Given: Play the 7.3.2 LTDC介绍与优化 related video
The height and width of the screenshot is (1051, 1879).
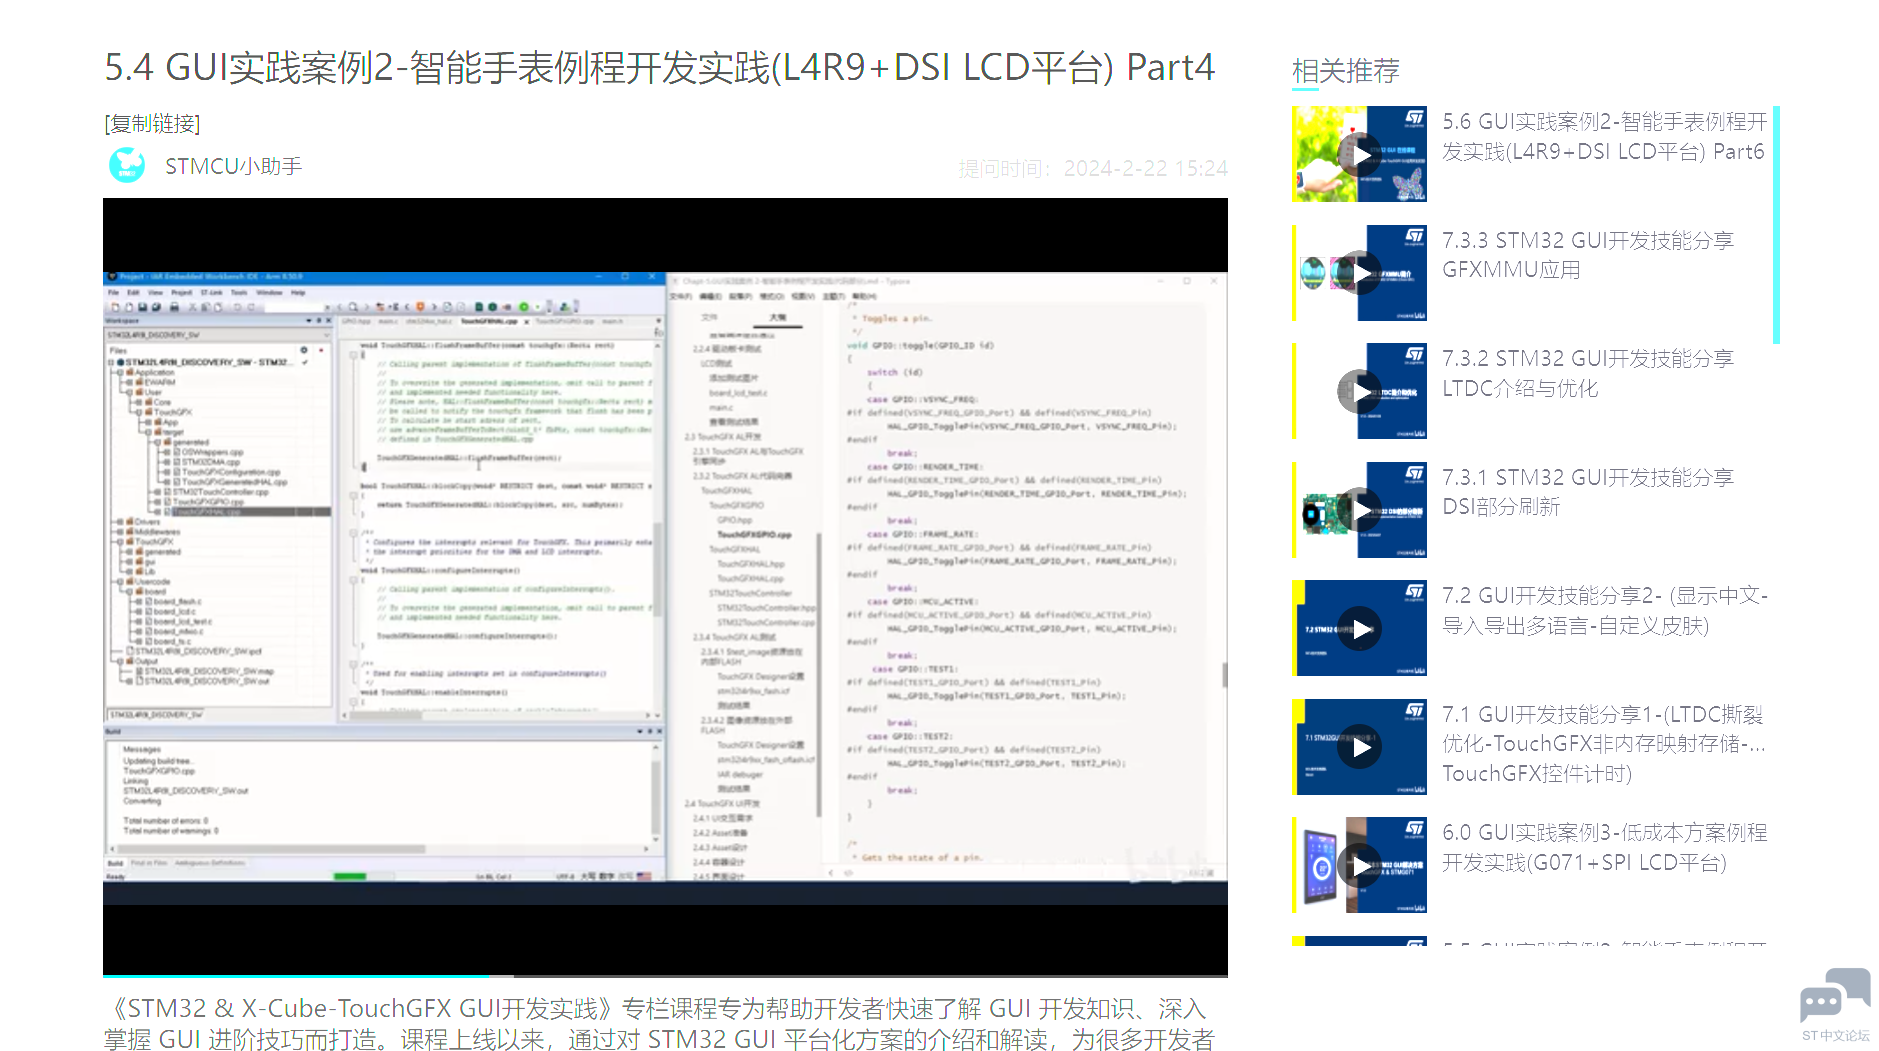Looking at the screenshot, I should [x=1360, y=391].
